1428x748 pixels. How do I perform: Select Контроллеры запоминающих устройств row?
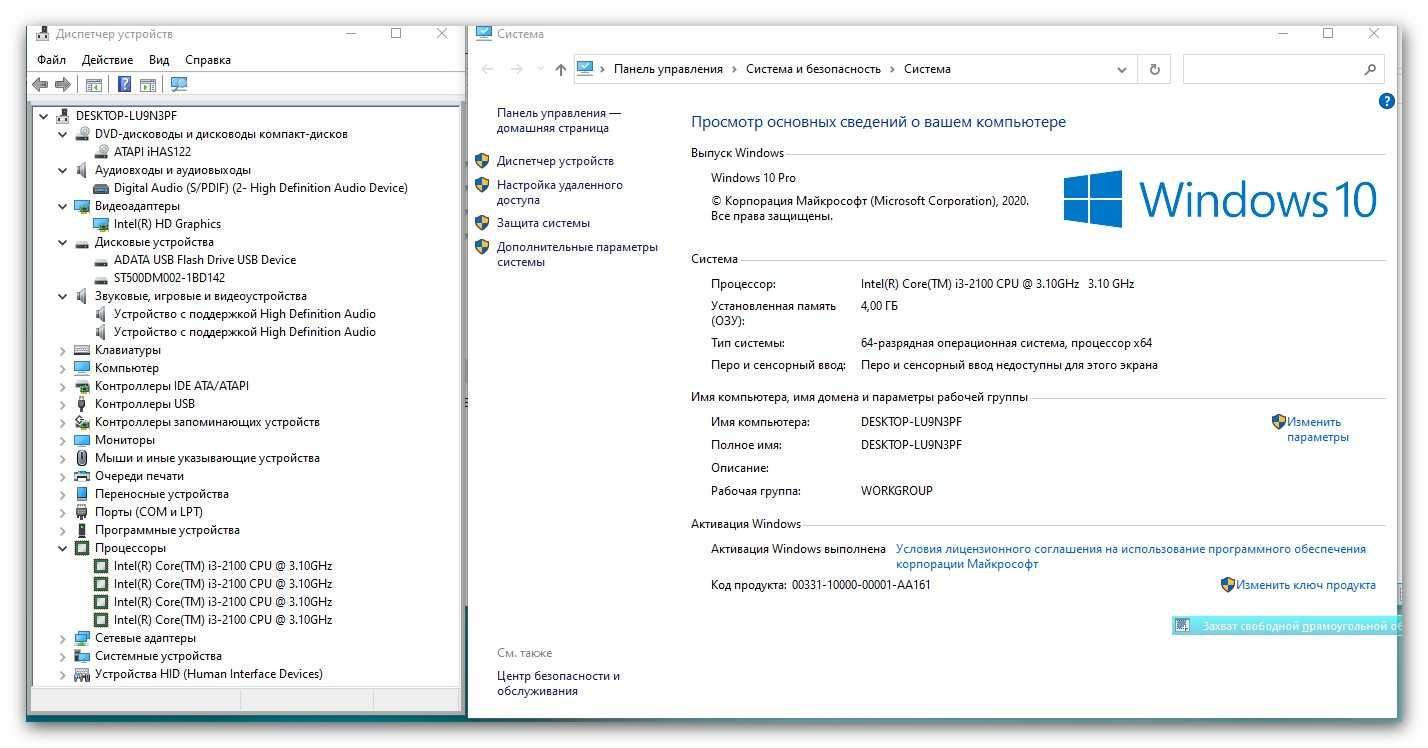tap(207, 422)
